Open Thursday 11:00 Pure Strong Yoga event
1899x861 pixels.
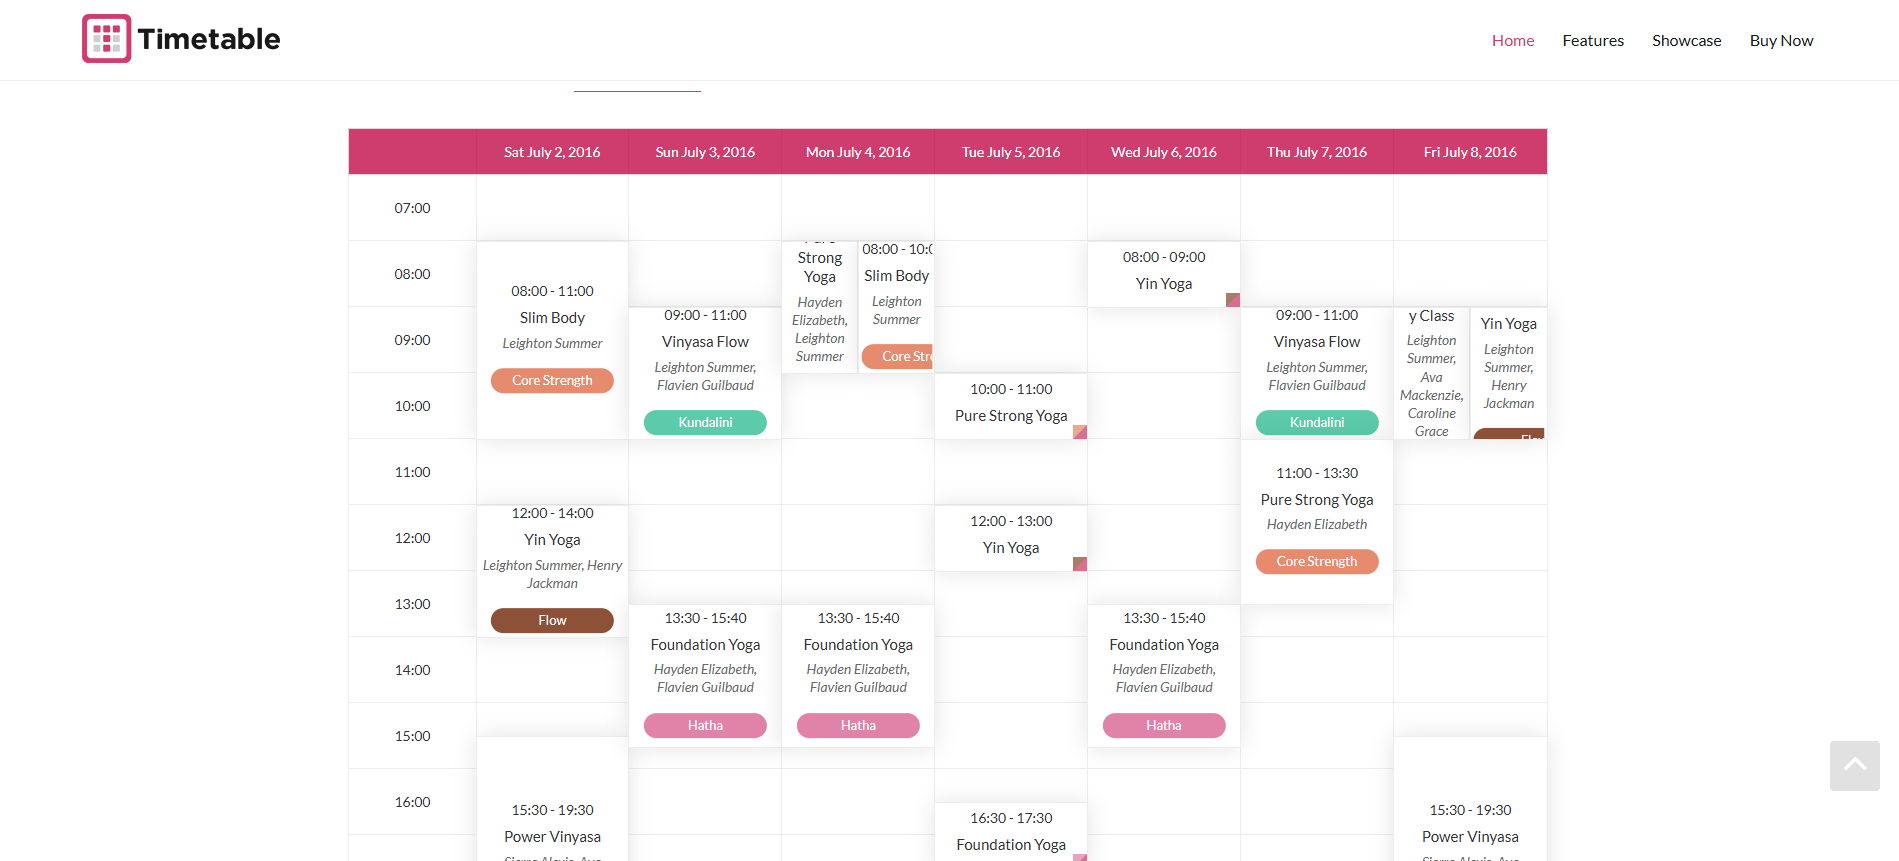1316,500
